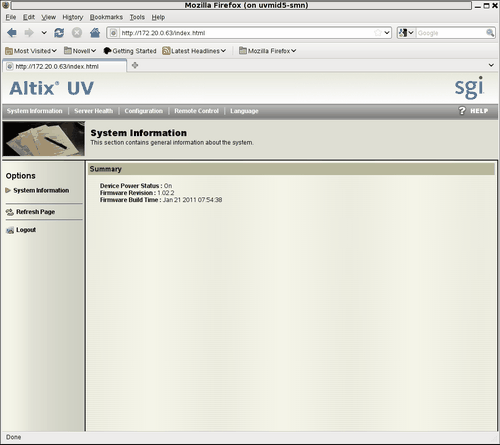
Task: Open the Language navigation tab
Action: click(244, 111)
